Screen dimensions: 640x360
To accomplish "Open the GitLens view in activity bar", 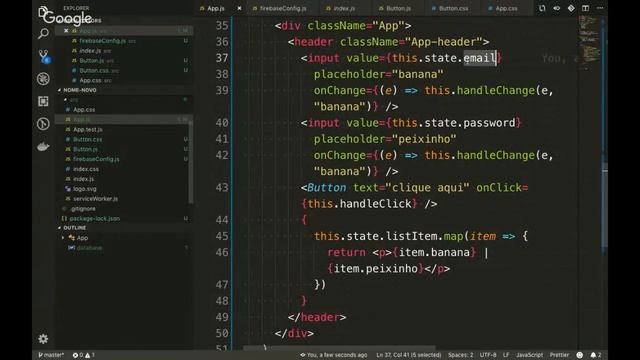I will [43, 124].
